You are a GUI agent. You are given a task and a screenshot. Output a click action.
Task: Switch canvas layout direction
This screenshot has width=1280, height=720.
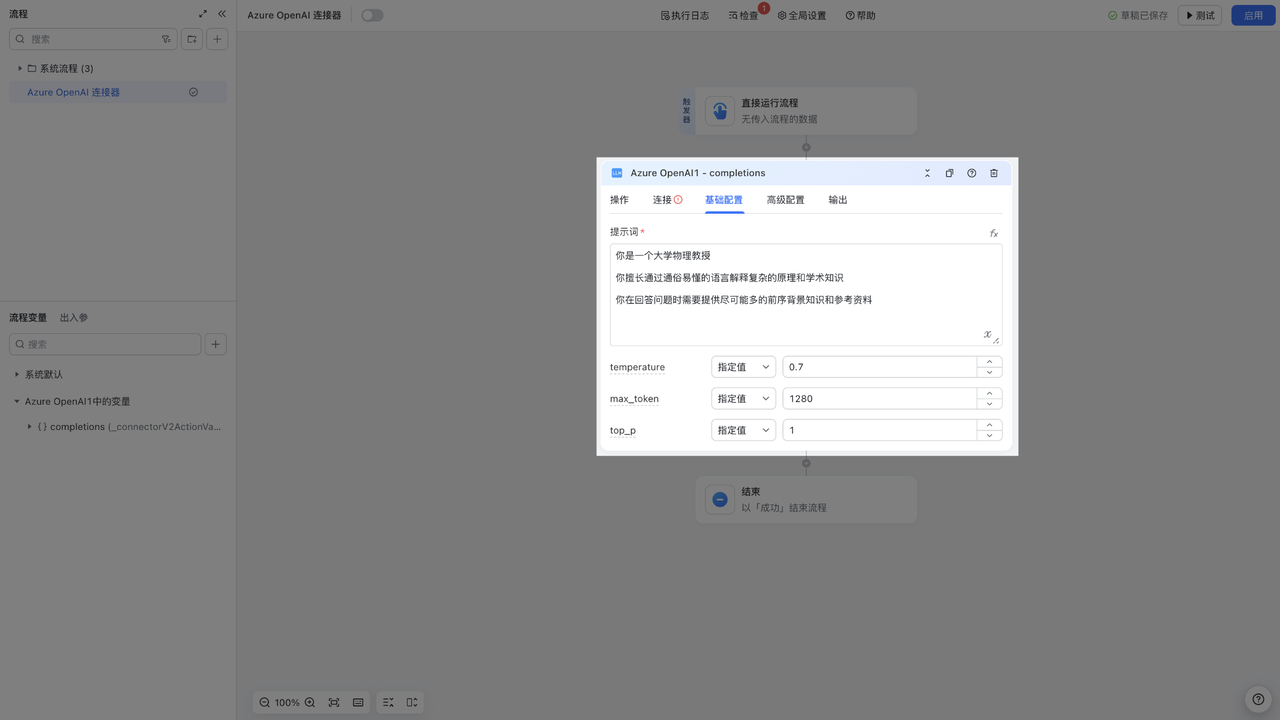pyautogui.click(x=412, y=703)
